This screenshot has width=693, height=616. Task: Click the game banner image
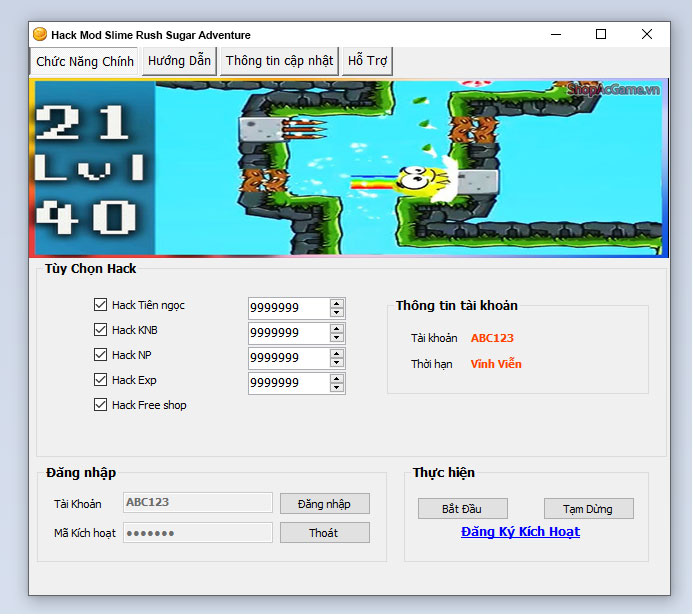click(349, 168)
